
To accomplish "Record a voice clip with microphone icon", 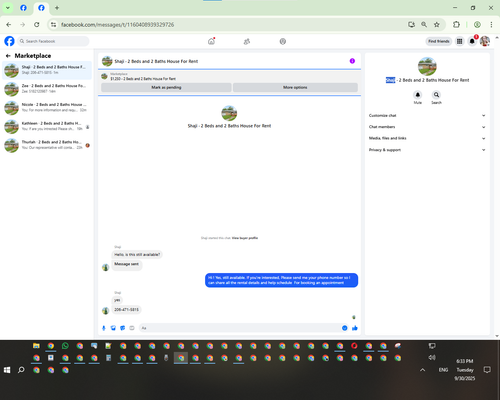I will pos(104,328).
